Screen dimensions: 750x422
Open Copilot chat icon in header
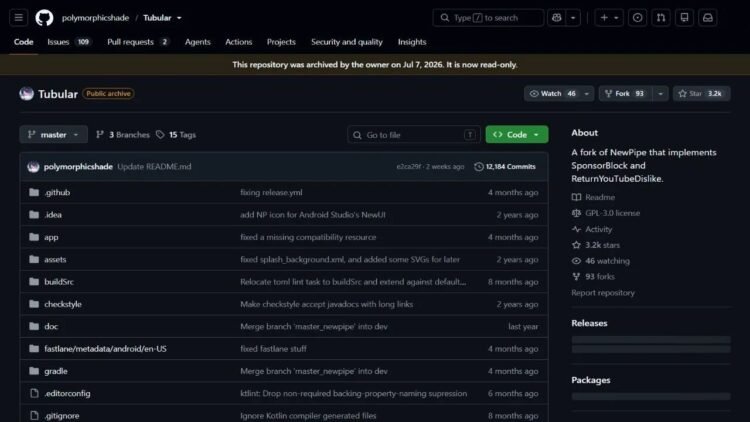coord(556,18)
